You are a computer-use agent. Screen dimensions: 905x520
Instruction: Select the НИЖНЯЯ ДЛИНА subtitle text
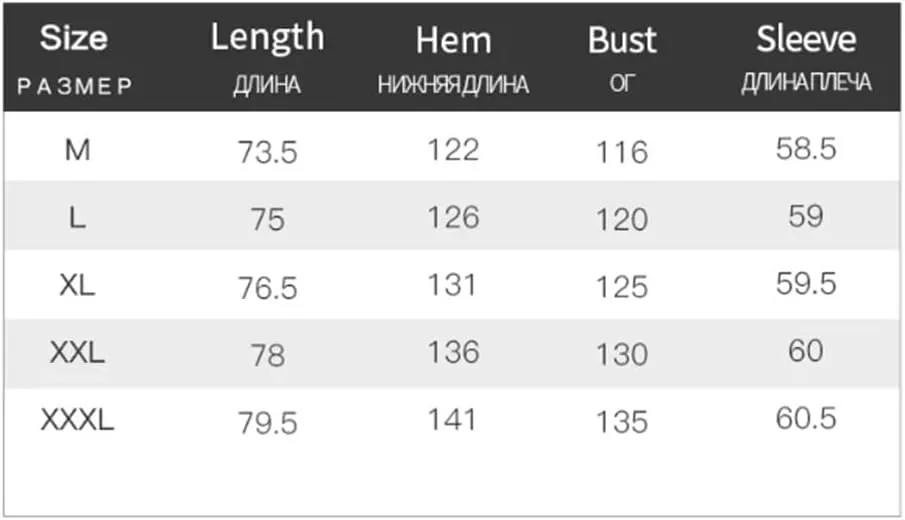(x=454, y=85)
